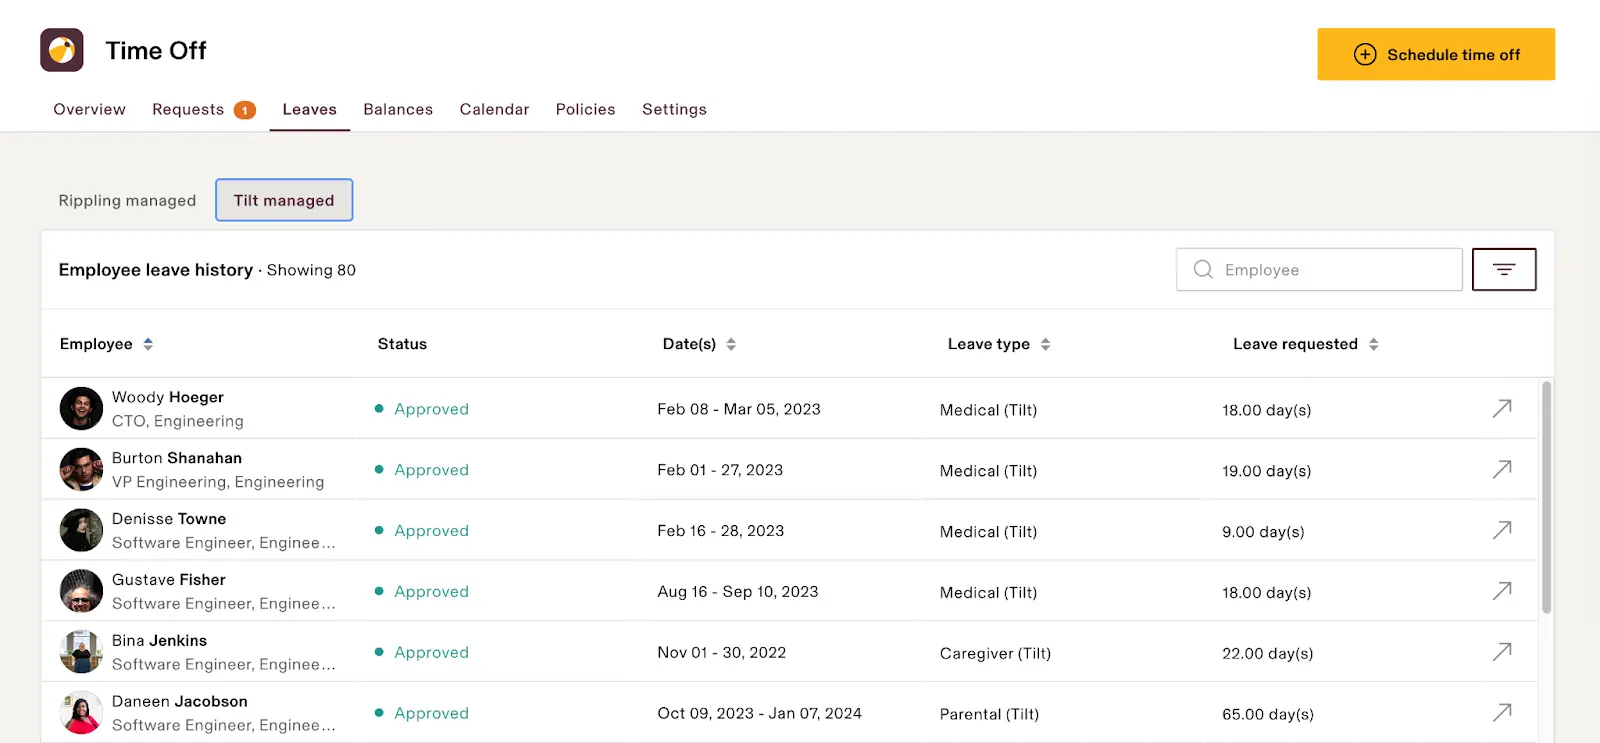The height and width of the screenshot is (743, 1600).
Task: Click the 'Parental (Tilt)' leave type cell
Action: click(x=989, y=715)
